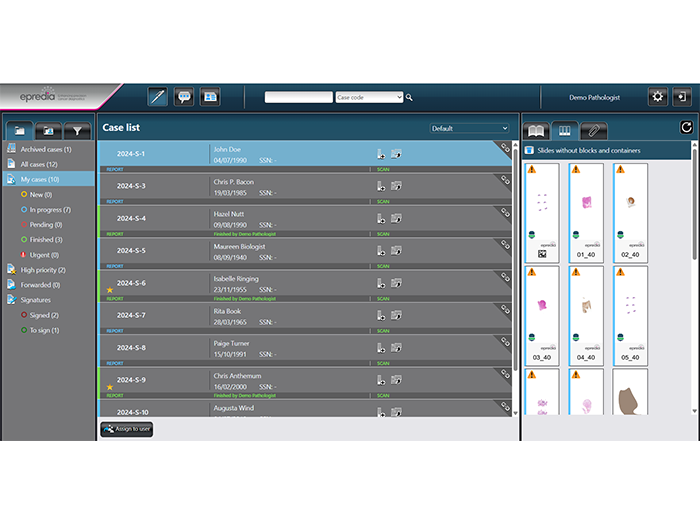Click the ID card layout icon in top toolbar

[210, 96]
